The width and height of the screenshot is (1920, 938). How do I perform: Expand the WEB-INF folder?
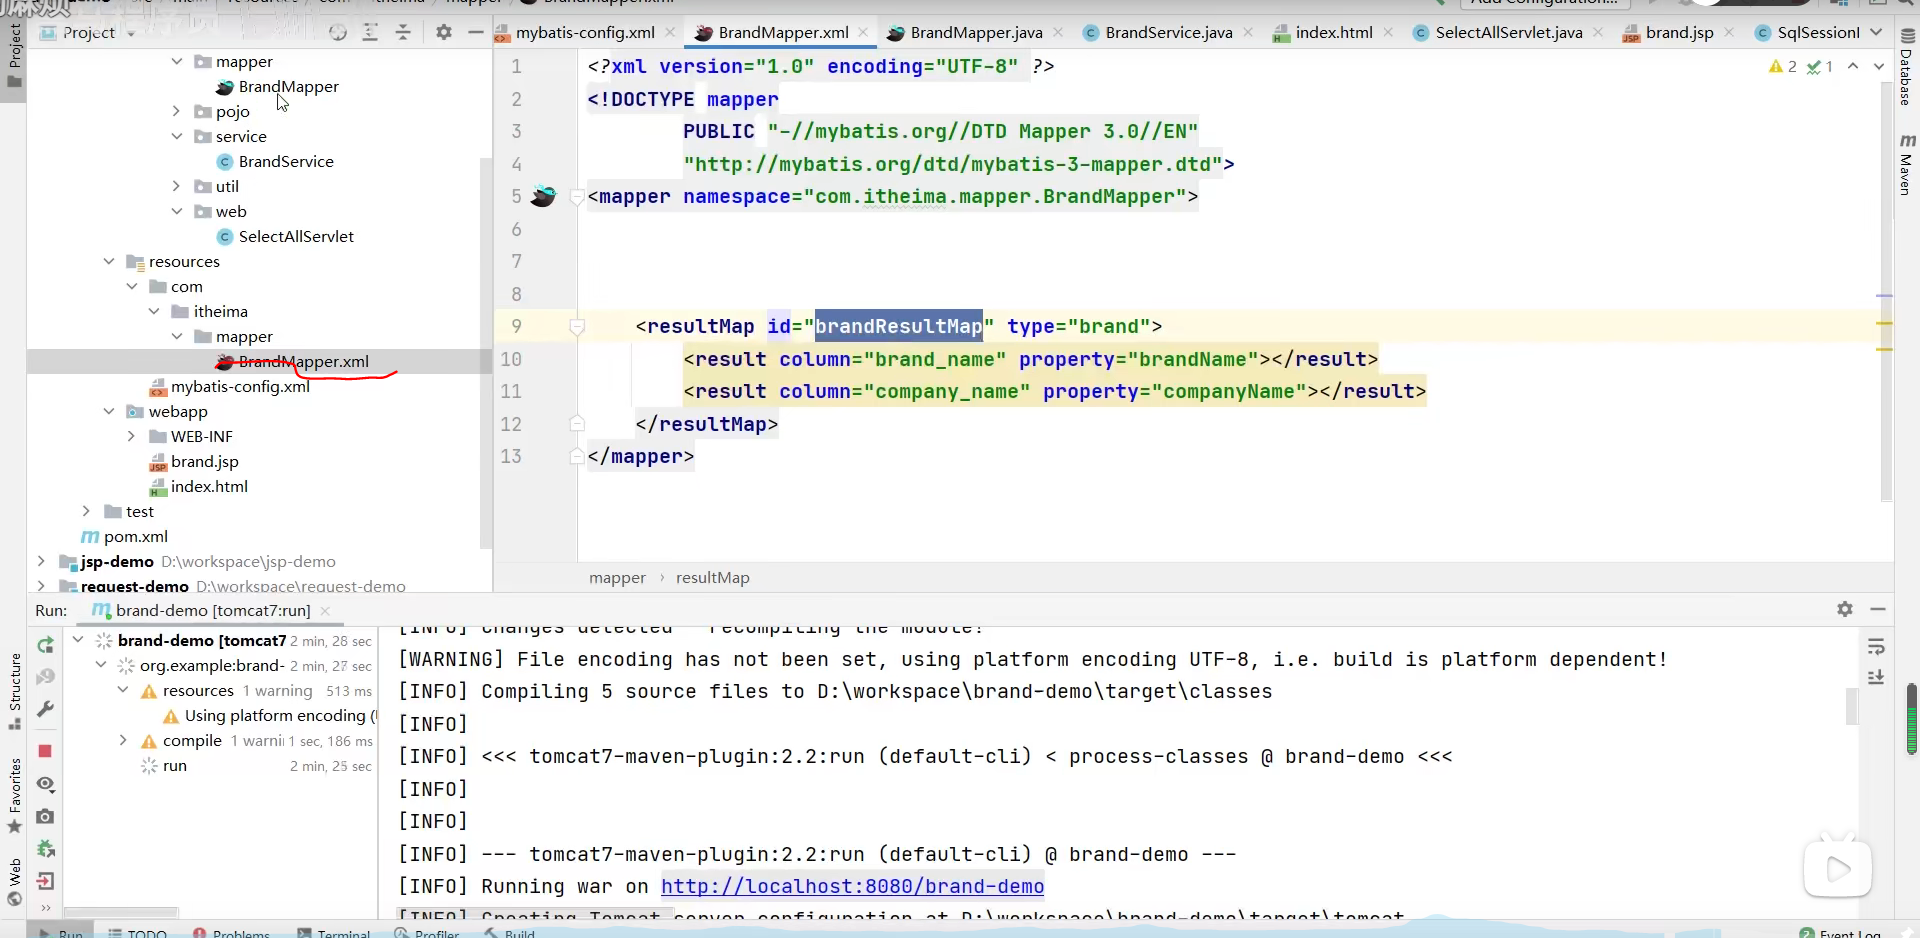pyautogui.click(x=132, y=436)
